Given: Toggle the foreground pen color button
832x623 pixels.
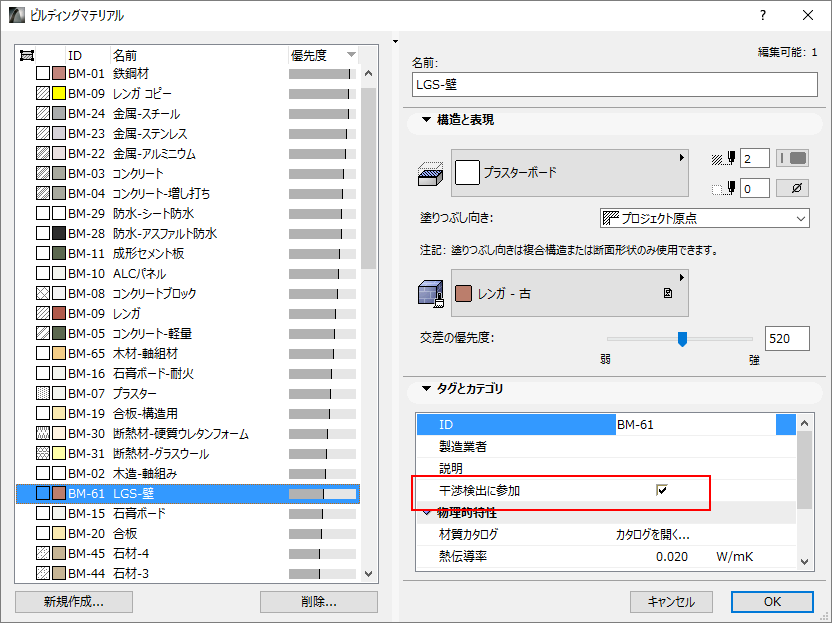Looking at the screenshot, I should point(792,158).
